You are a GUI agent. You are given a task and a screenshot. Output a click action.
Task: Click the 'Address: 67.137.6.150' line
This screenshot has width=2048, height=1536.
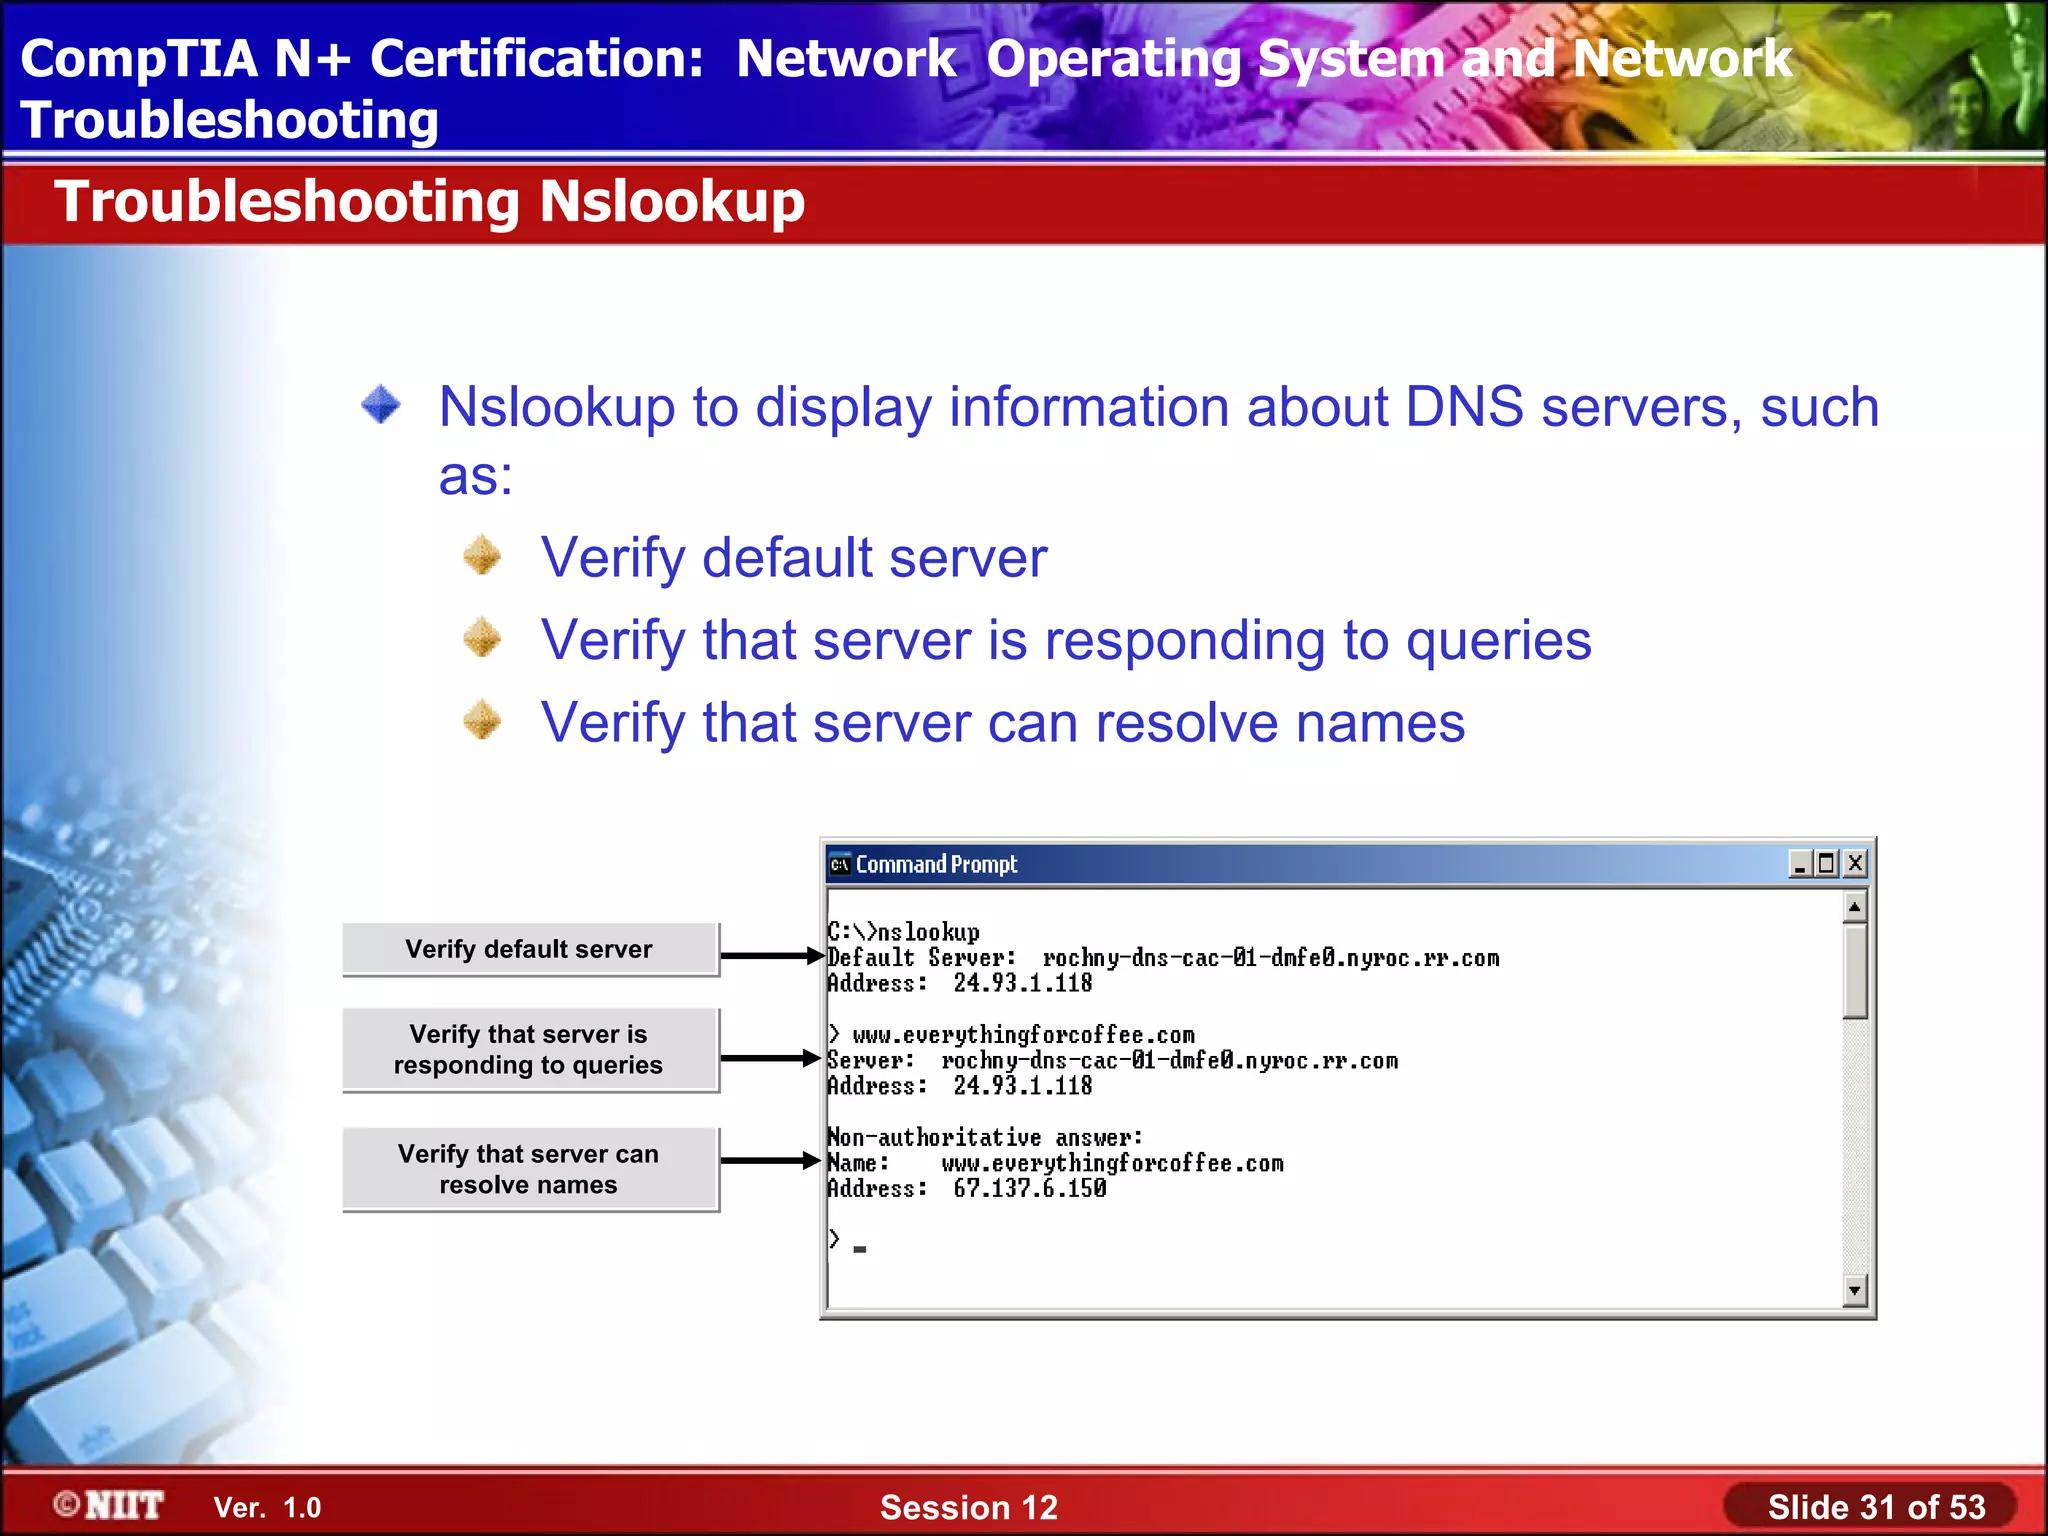pyautogui.click(x=967, y=1189)
